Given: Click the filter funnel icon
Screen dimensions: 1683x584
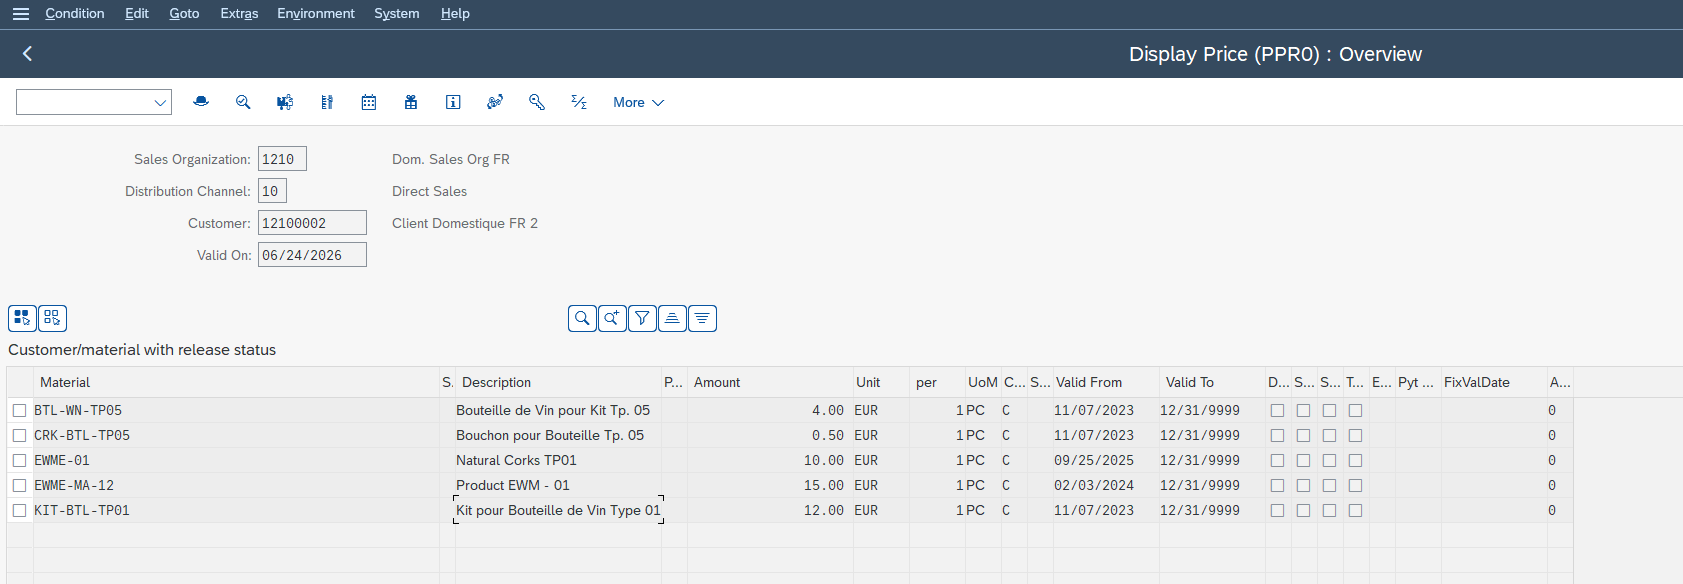Looking at the screenshot, I should click(x=642, y=318).
